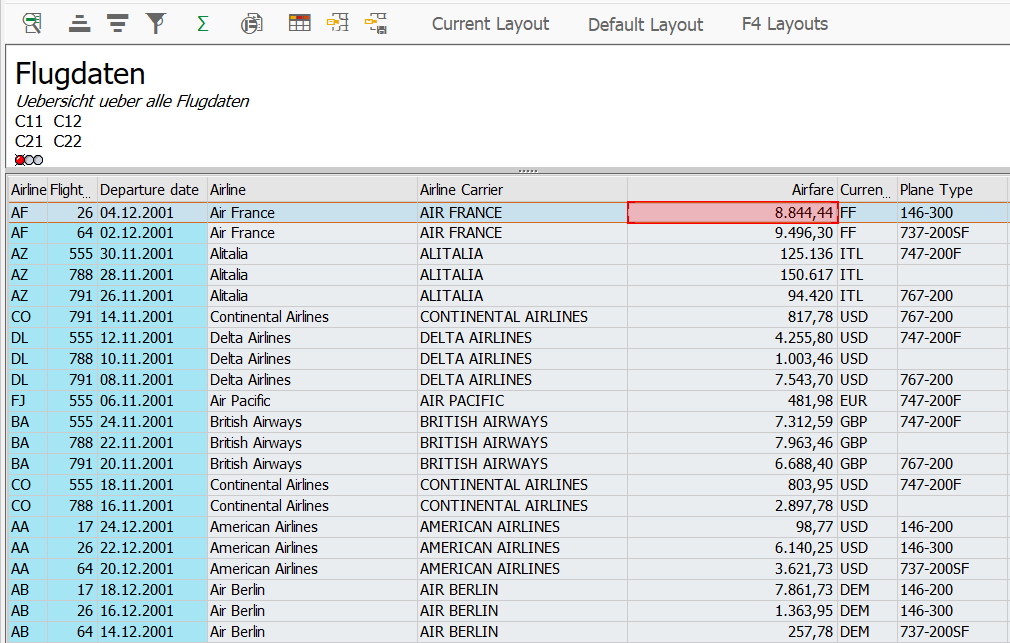The image size is (1010, 643).
Task: Click plane type 146-200 in American Airlines row
Action: (952, 526)
